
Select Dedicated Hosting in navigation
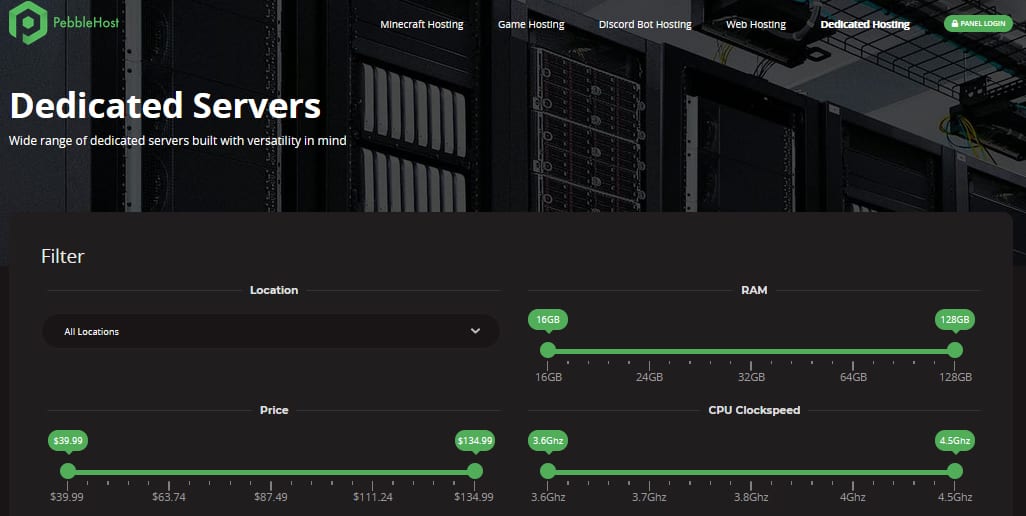coord(865,24)
